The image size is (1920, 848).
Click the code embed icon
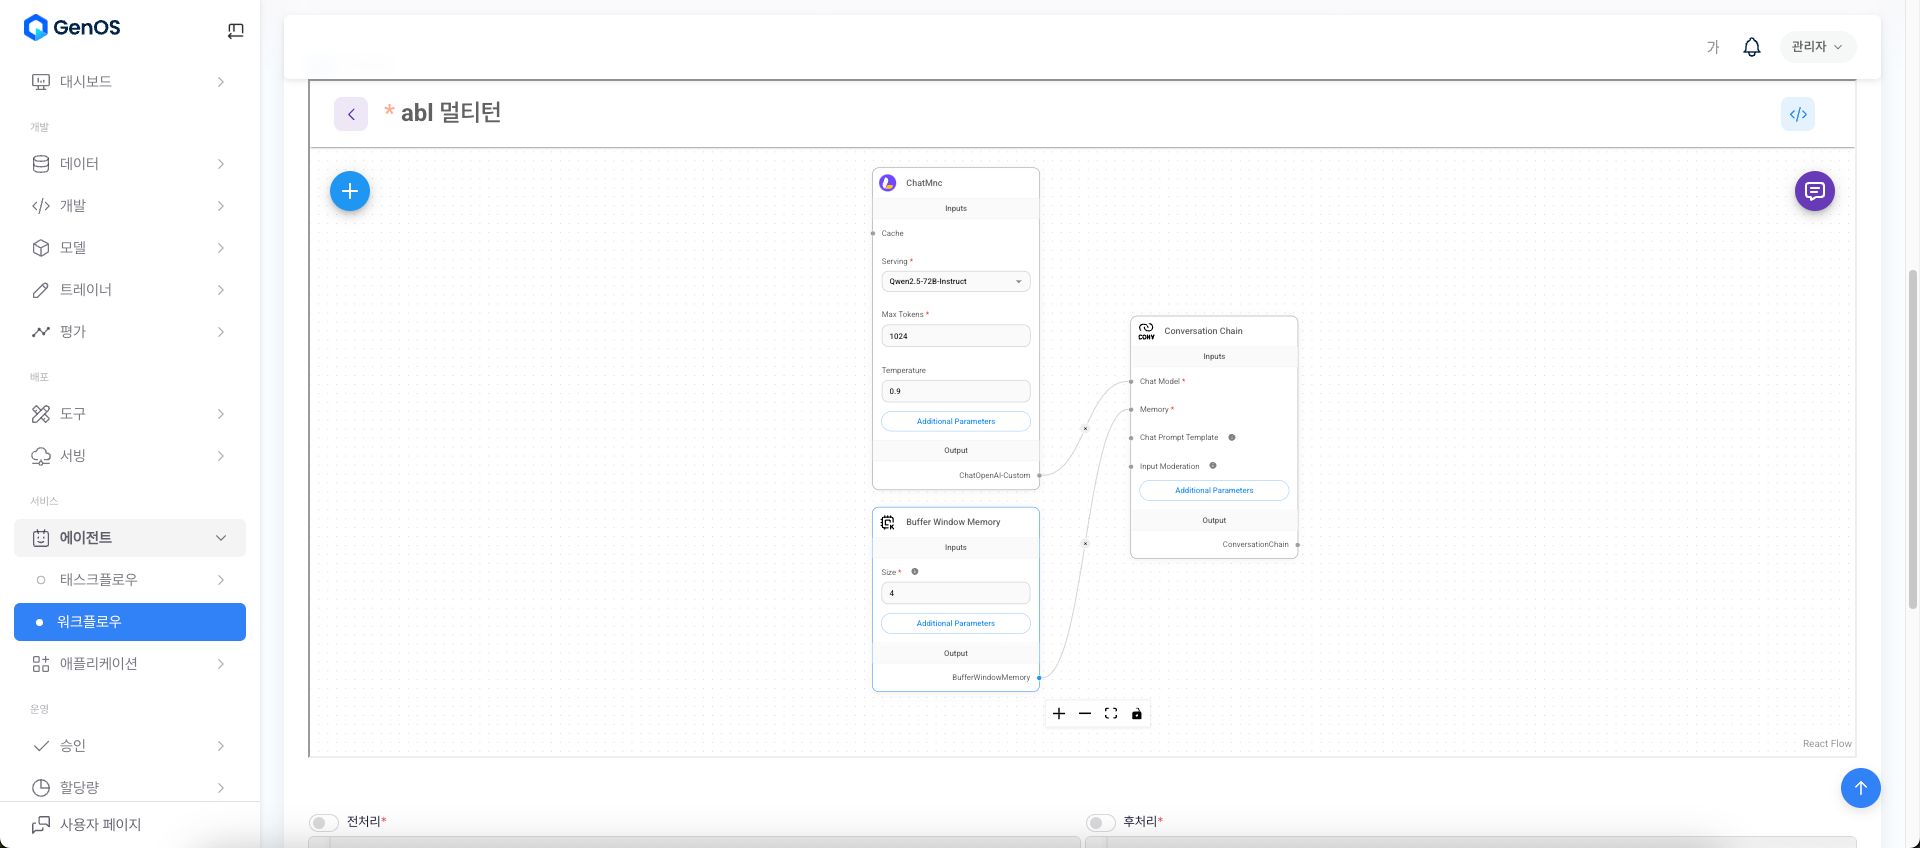point(1797,114)
